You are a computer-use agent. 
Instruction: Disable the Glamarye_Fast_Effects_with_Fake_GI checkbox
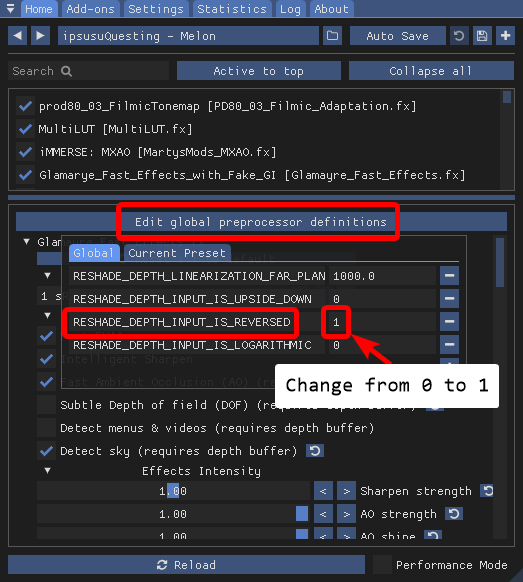tap(25, 175)
